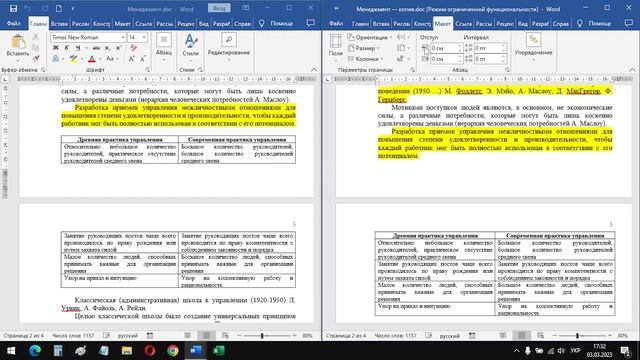
Task: Launch Opera from the taskbar
Action: click(150, 351)
